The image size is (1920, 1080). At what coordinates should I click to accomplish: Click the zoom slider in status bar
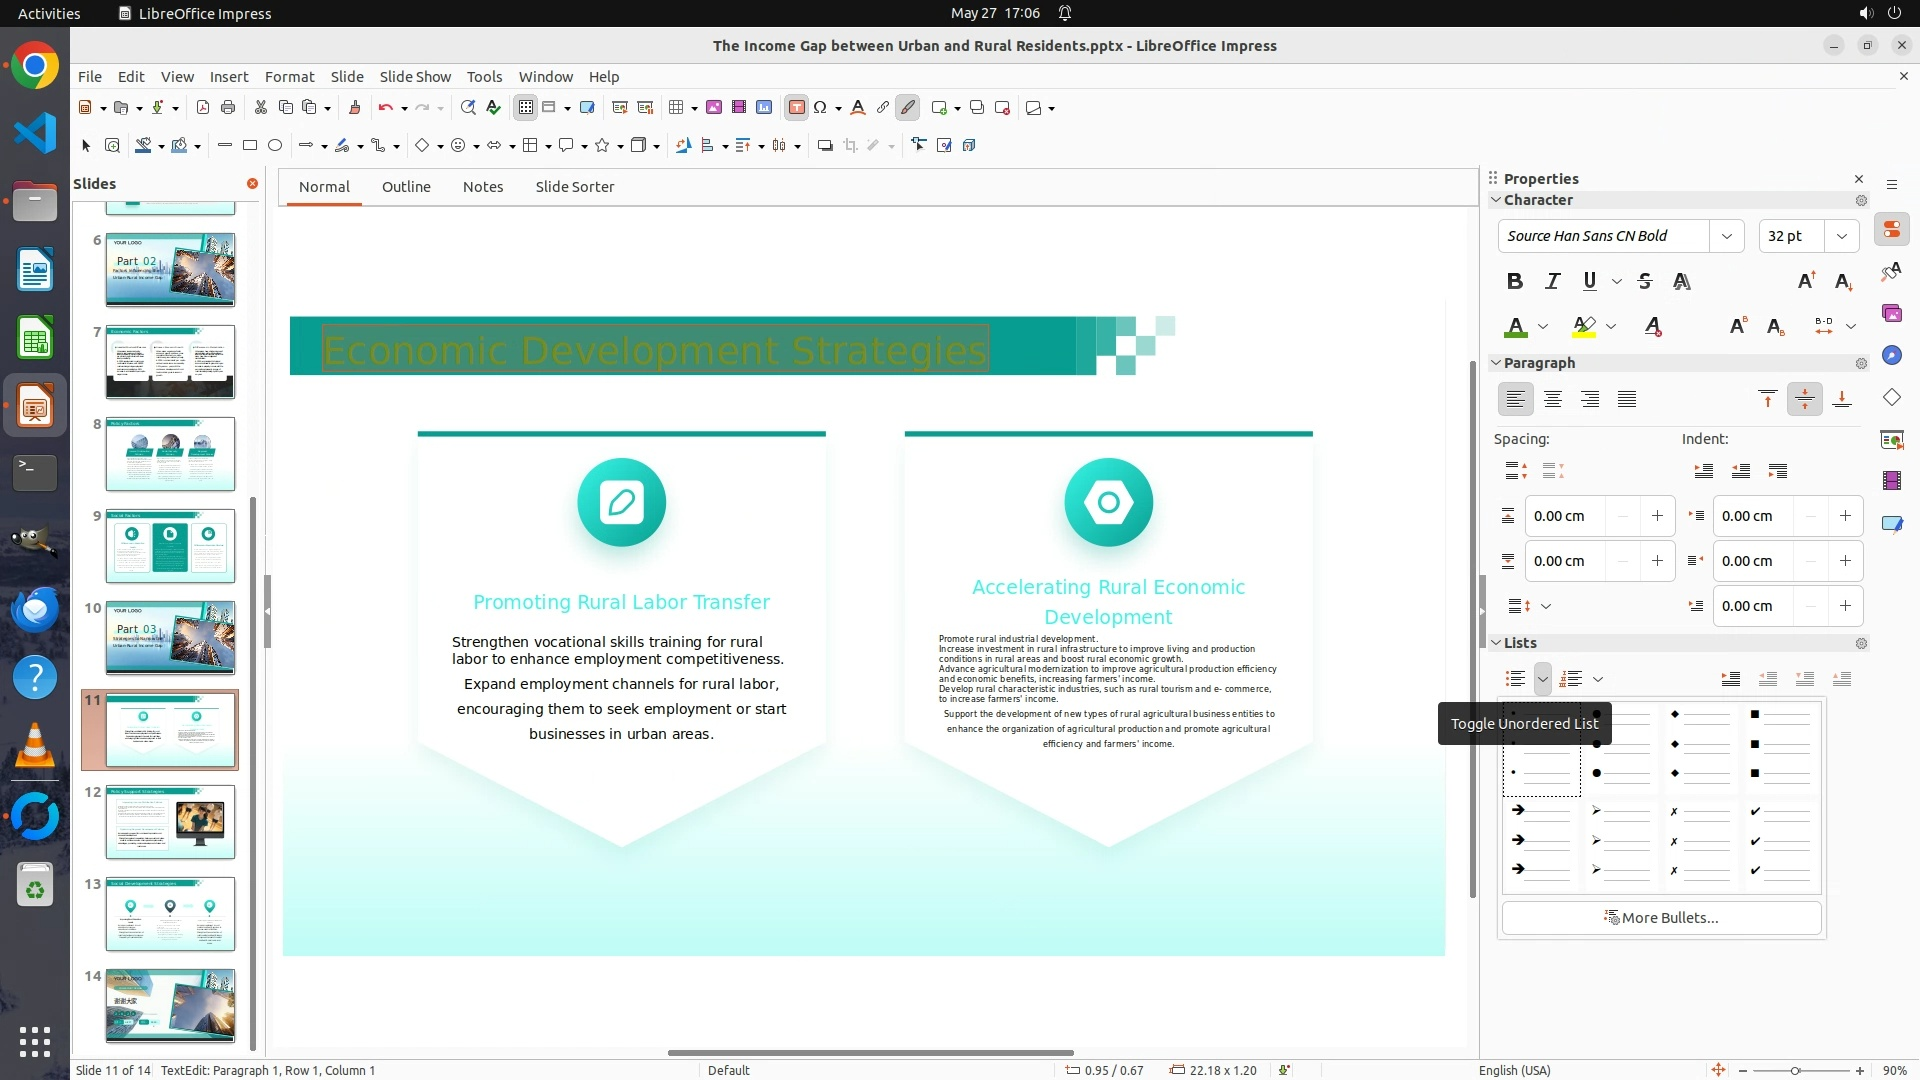coord(1795,1071)
